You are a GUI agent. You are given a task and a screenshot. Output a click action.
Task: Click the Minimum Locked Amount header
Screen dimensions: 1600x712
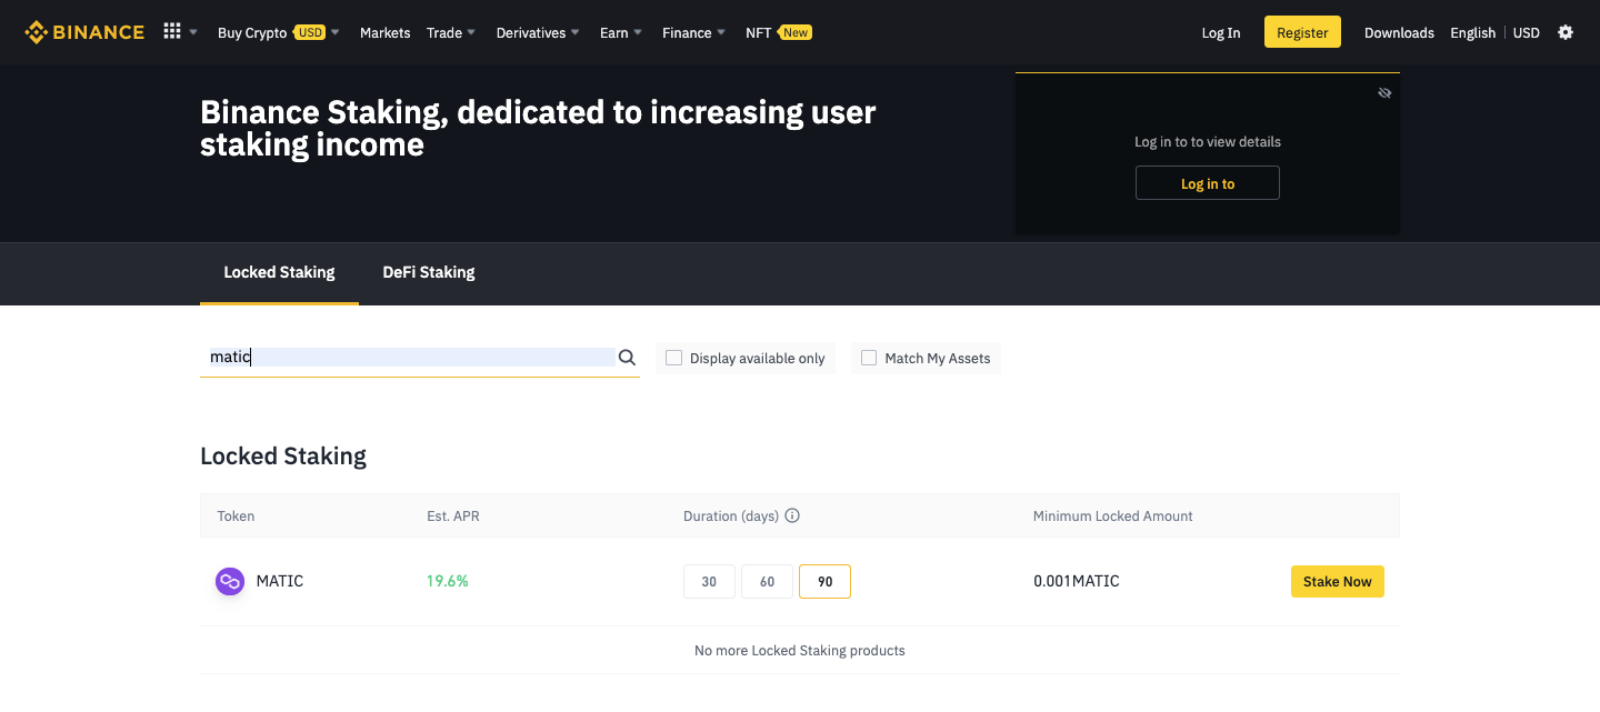tap(1113, 516)
